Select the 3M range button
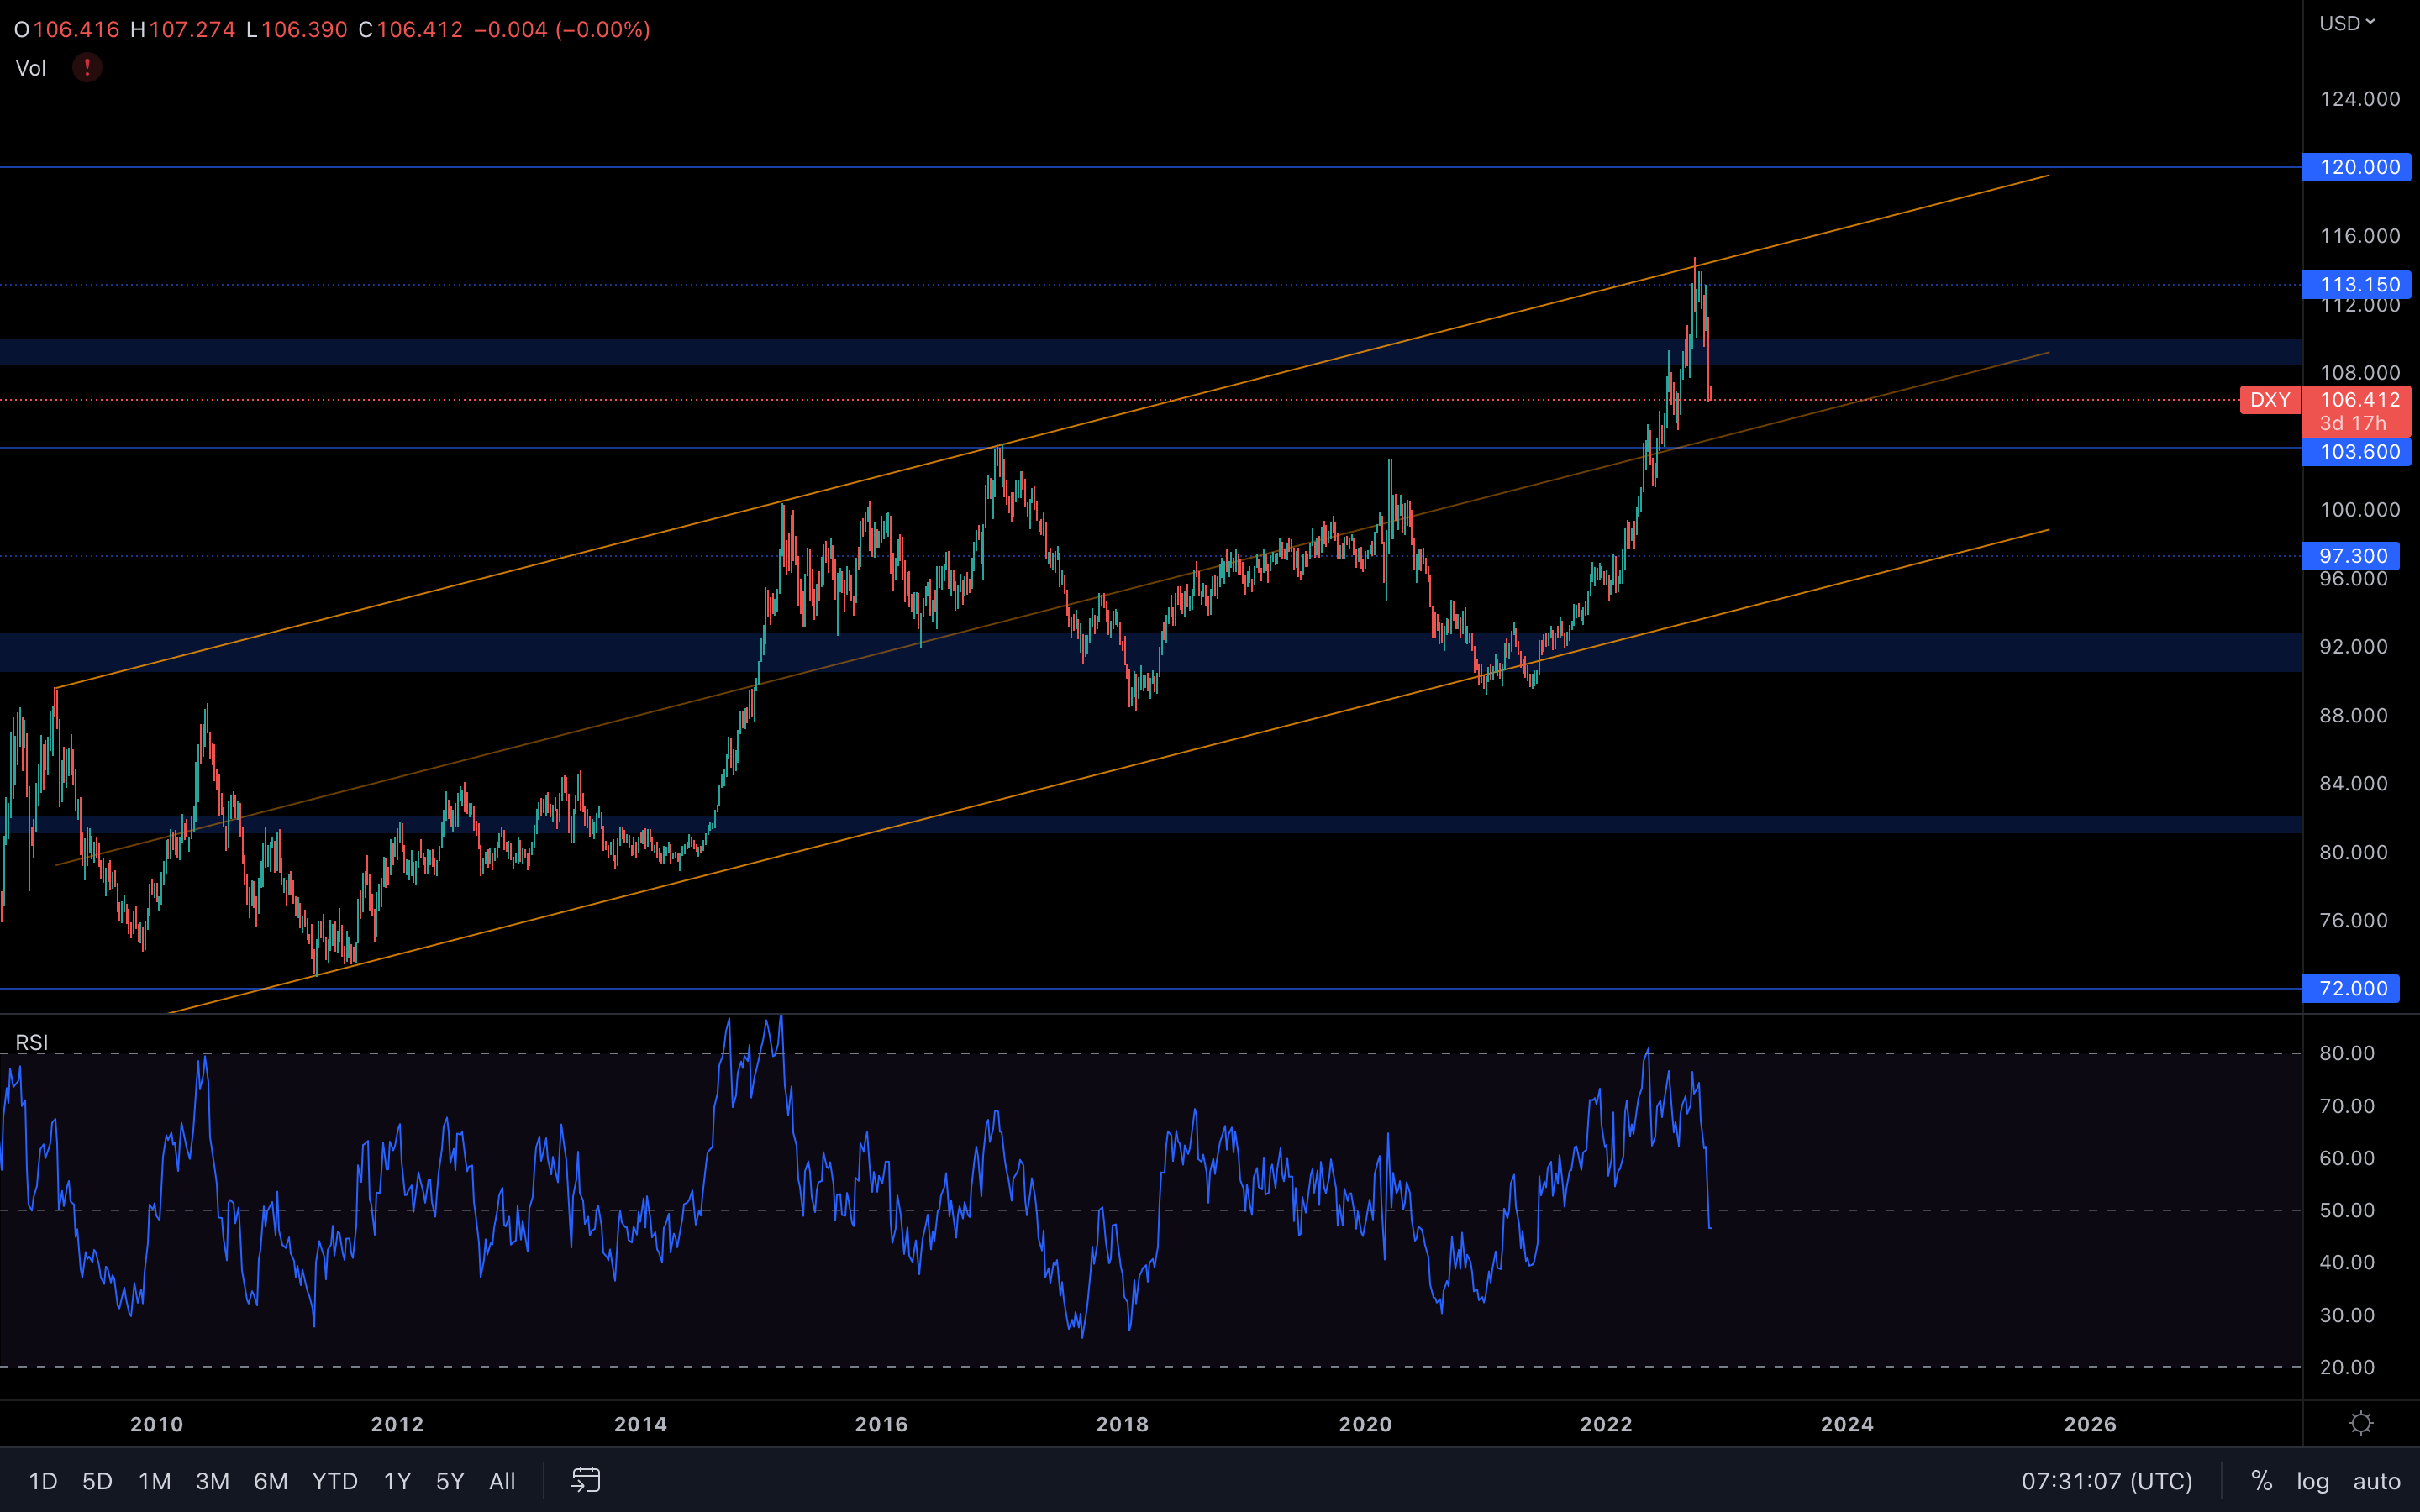Image resolution: width=2420 pixels, height=1512 pixels. pyautogui.click(x=212, y=1481)
